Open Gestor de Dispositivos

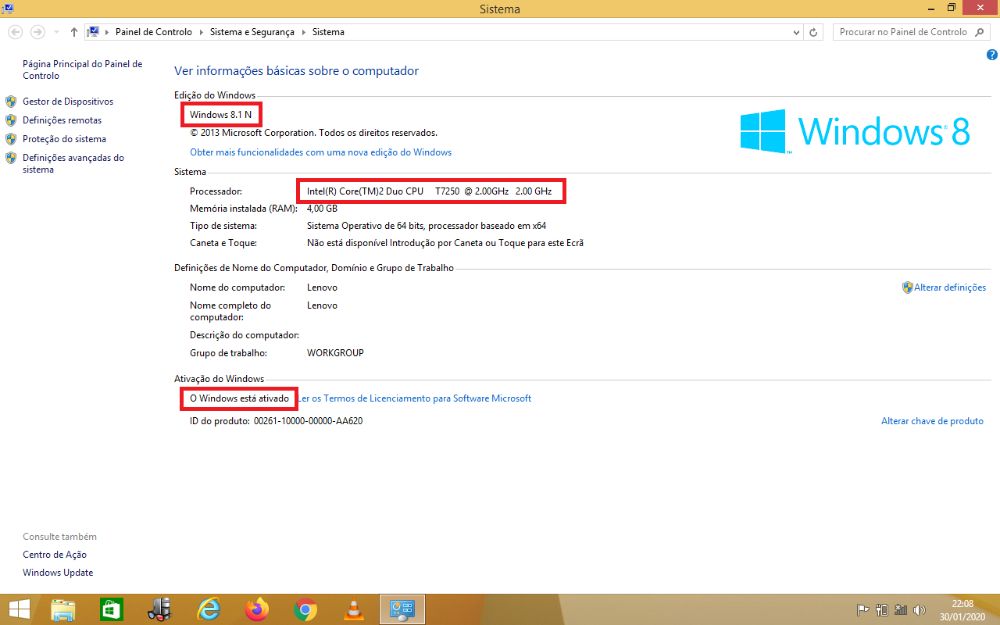coord(68,101)
